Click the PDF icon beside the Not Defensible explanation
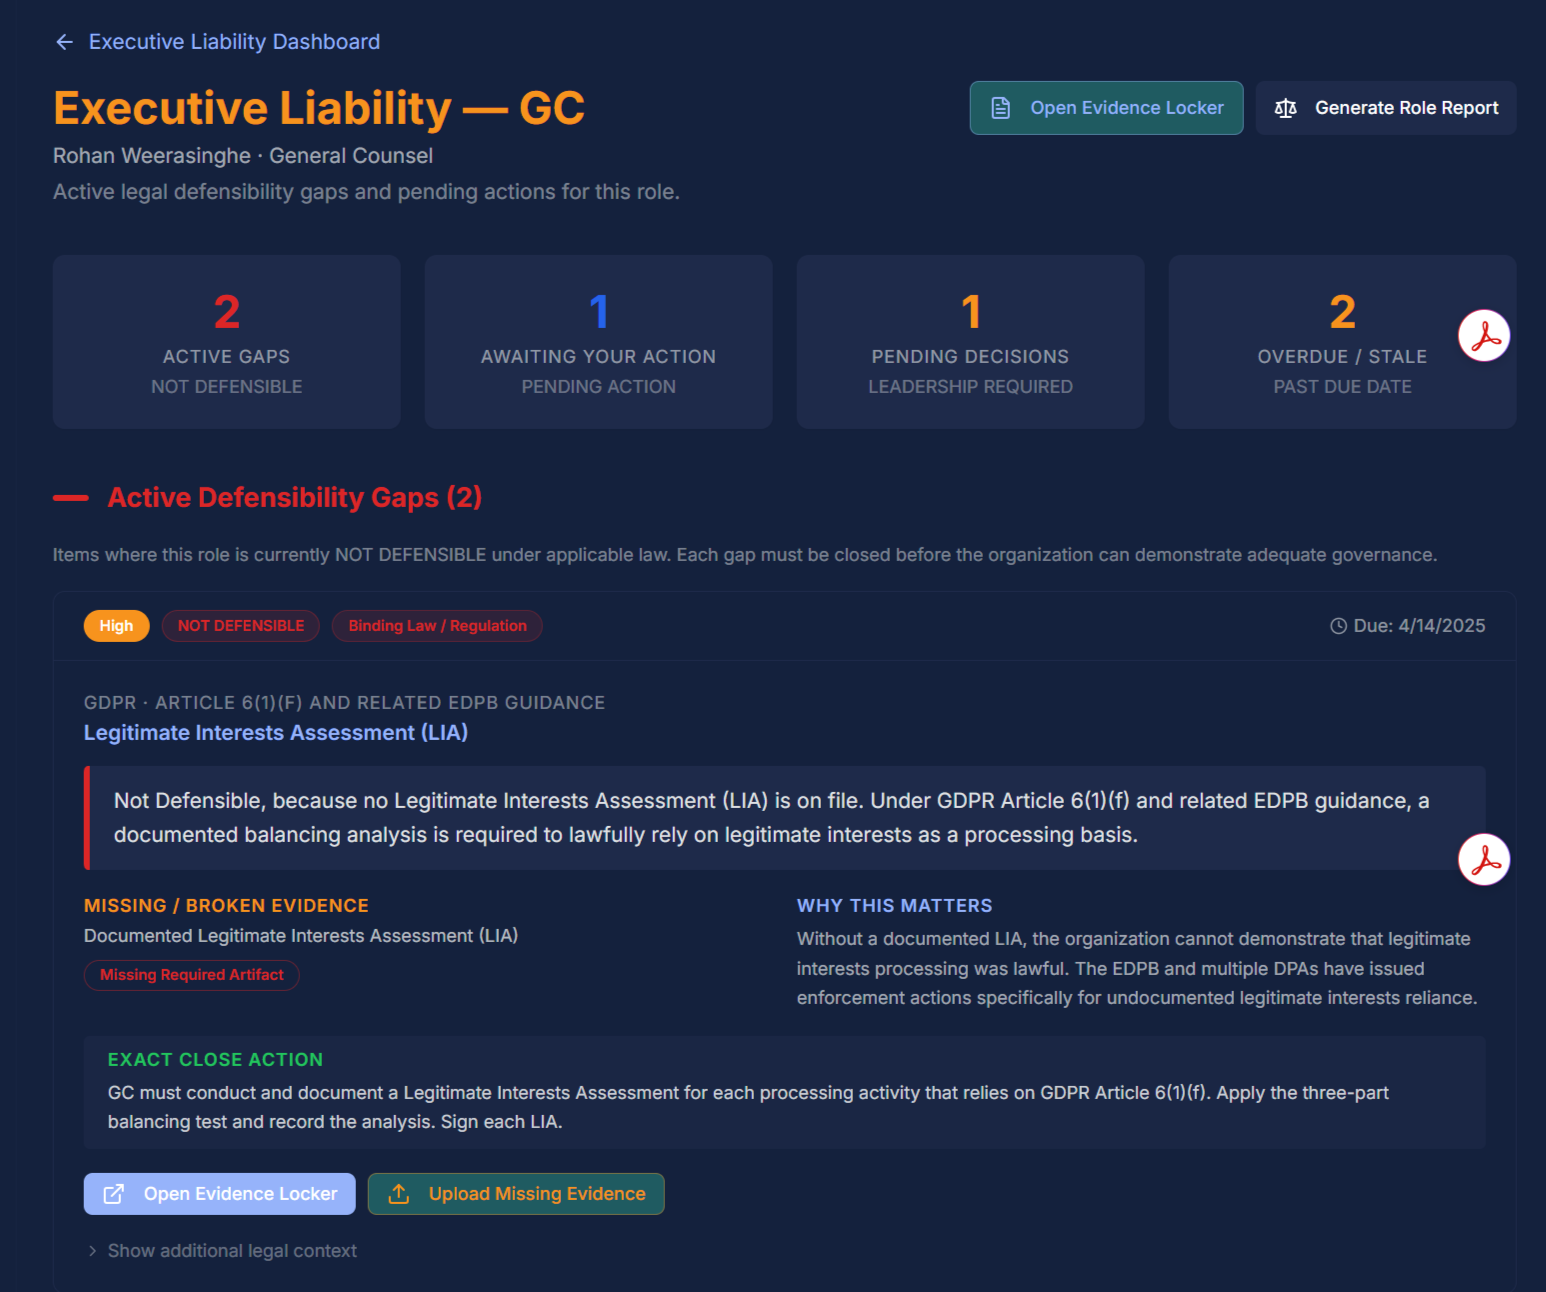Screen dimensions: 1546x1292 point(1484,859)
